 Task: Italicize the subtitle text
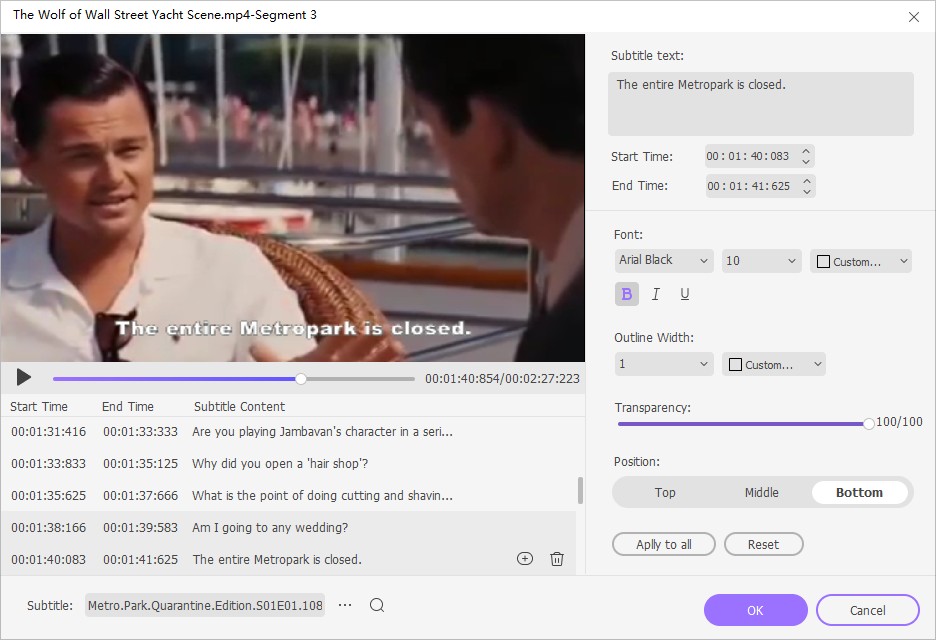coord(656,293)
